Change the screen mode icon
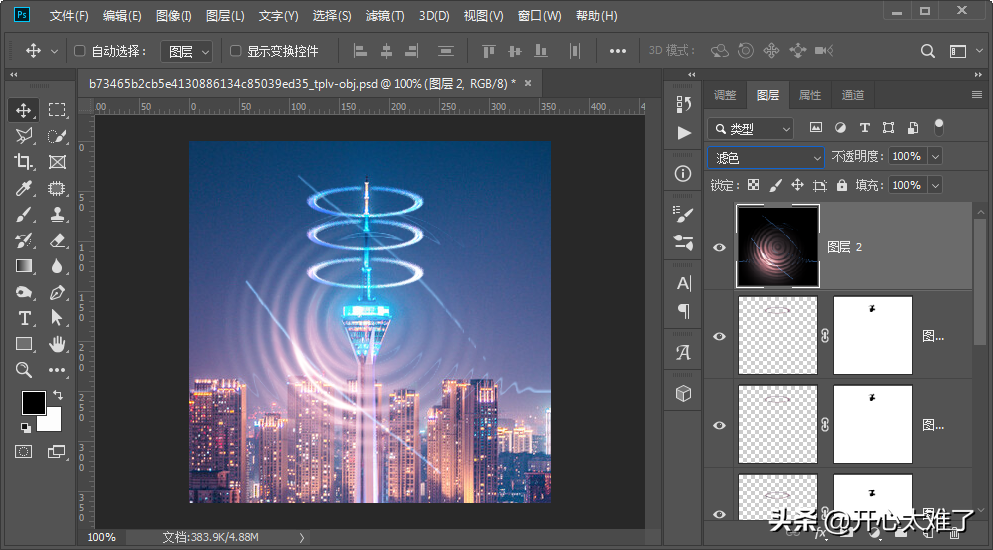This screenshot has width=993, height=550. (x=57, y=452)
